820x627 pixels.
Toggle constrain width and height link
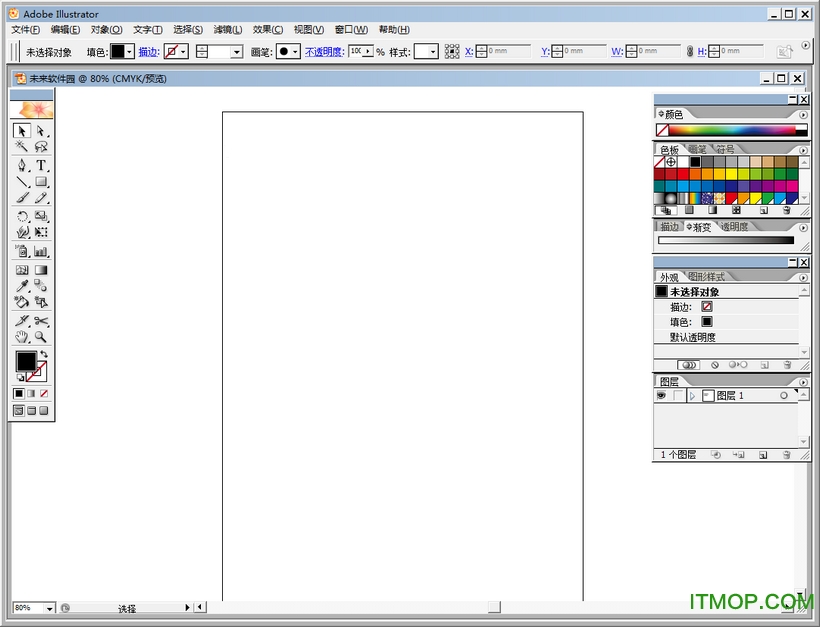click(690, 51)
